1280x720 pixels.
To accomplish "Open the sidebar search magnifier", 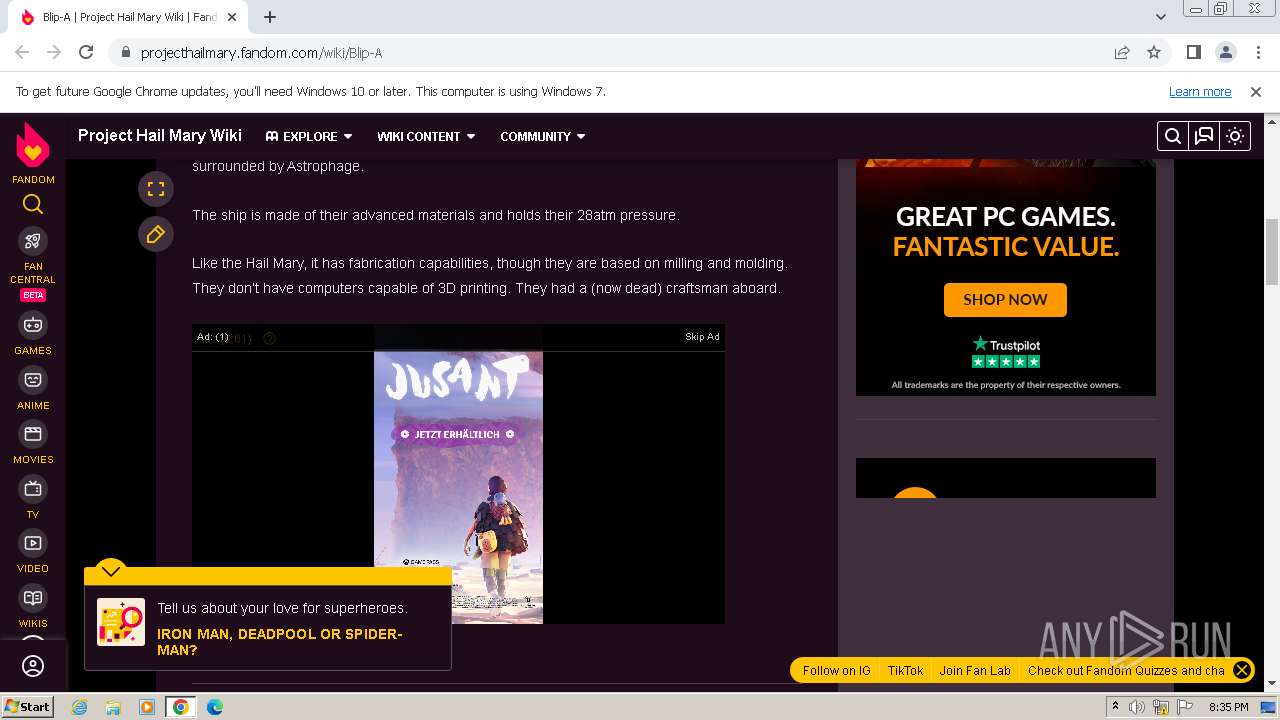I will tap(33, 204).
